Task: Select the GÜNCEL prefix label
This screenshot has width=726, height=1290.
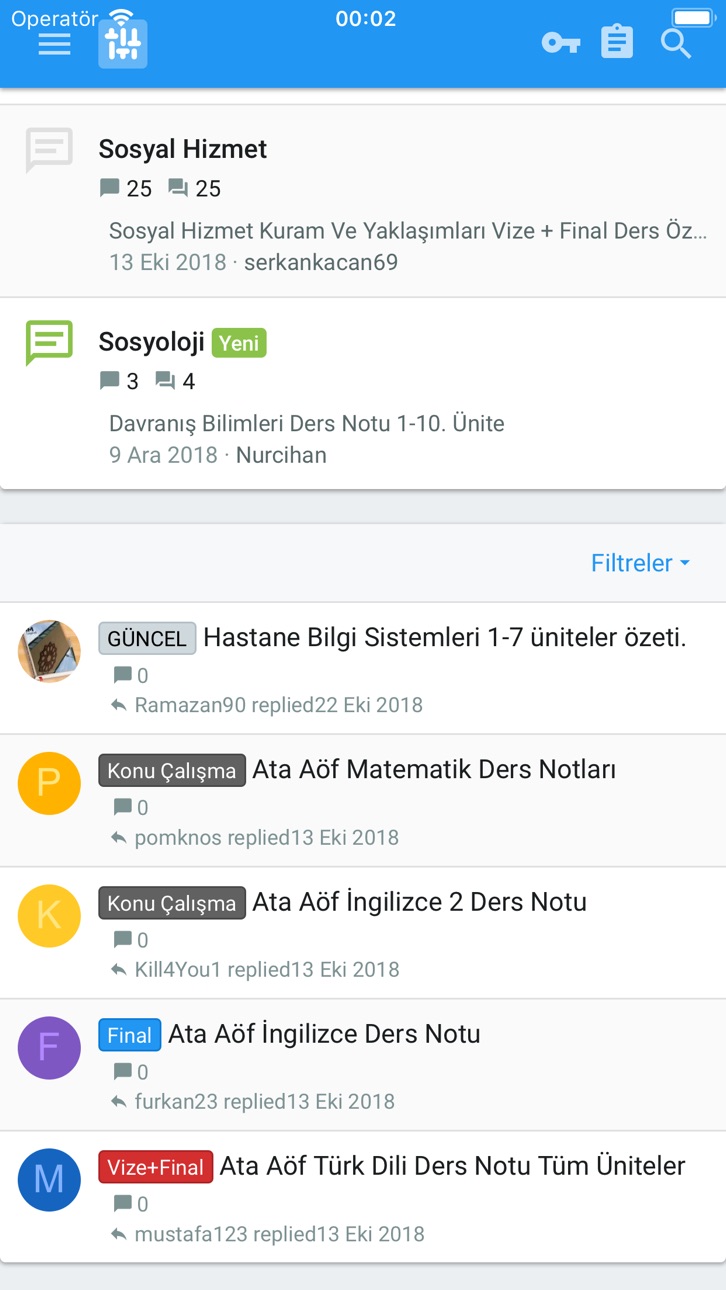Action: (x=147, y=638)
